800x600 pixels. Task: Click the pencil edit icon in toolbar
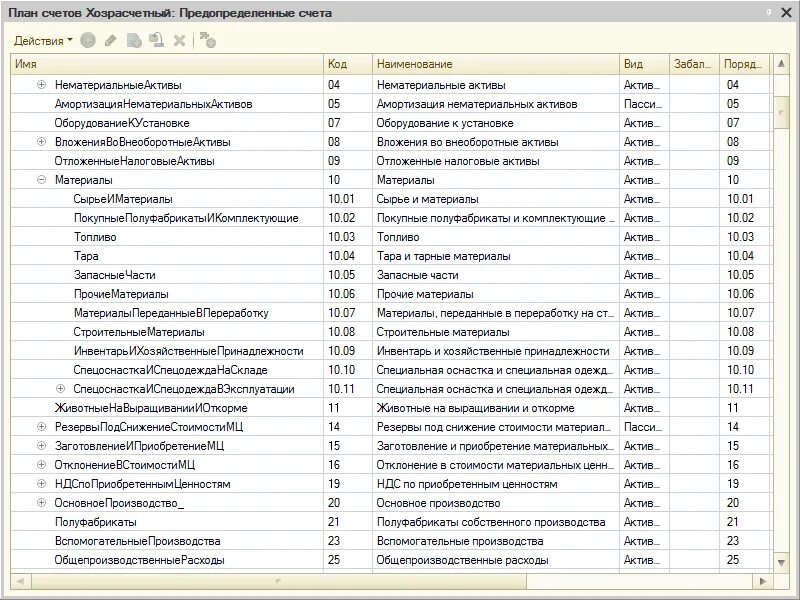pyautogui.click(x=111, y=40)
